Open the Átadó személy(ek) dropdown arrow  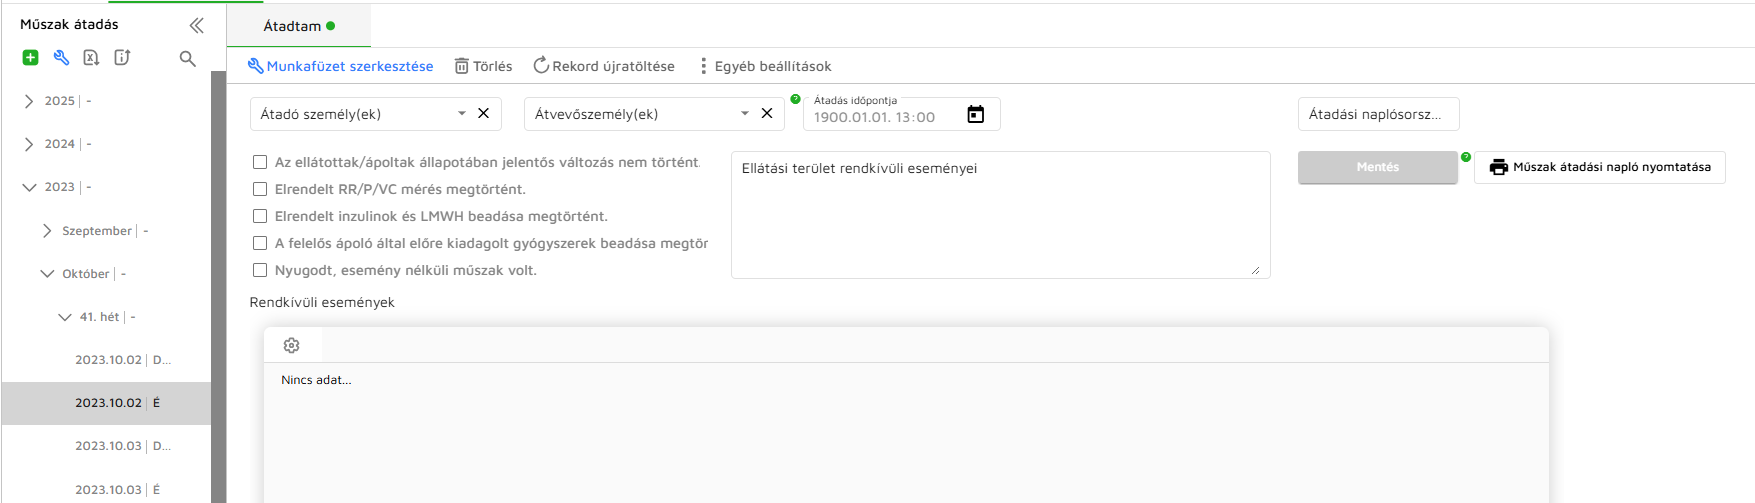[462, 114]
